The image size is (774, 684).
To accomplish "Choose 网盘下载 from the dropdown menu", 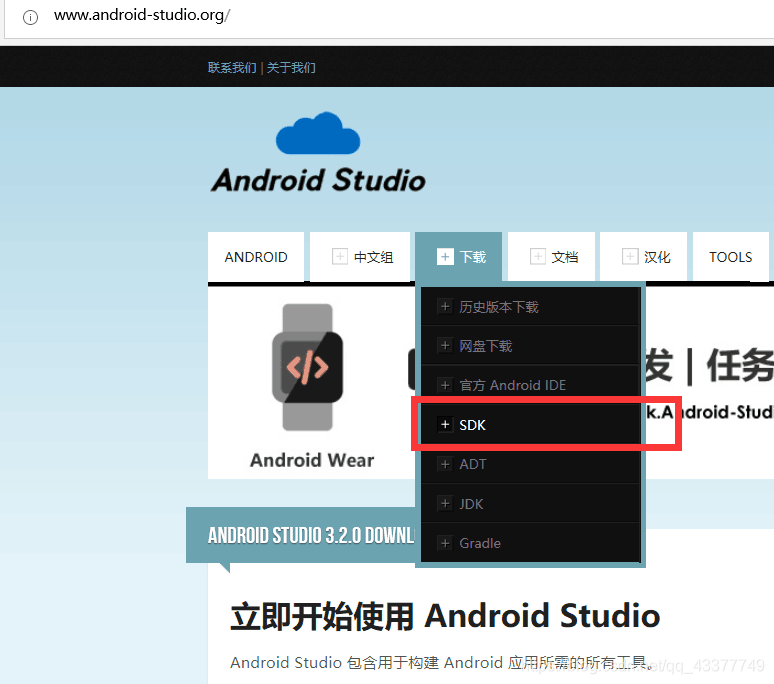I will coord(531,345).
